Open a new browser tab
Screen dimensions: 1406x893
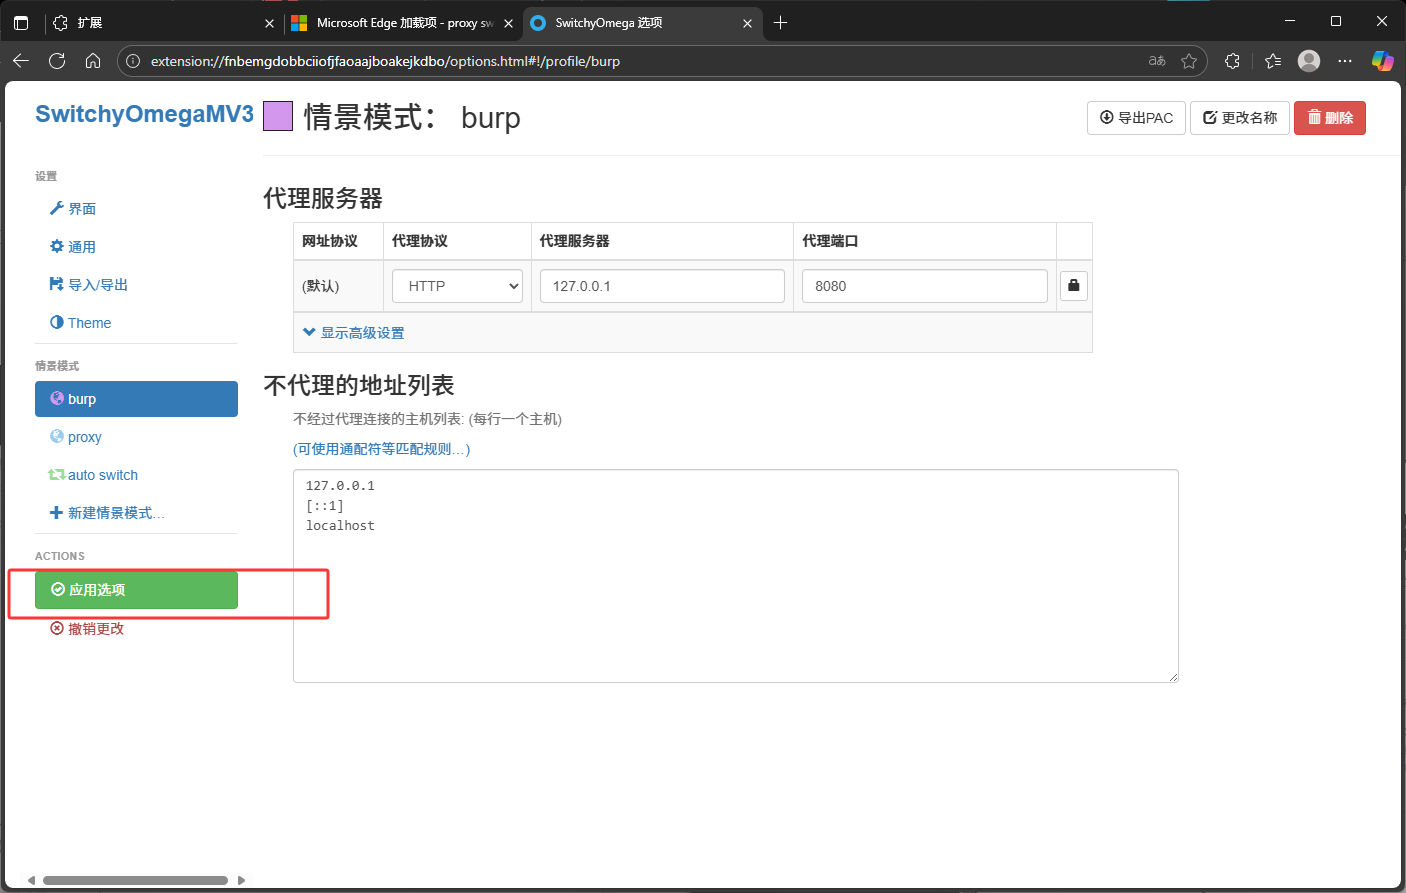coord(781,22)
